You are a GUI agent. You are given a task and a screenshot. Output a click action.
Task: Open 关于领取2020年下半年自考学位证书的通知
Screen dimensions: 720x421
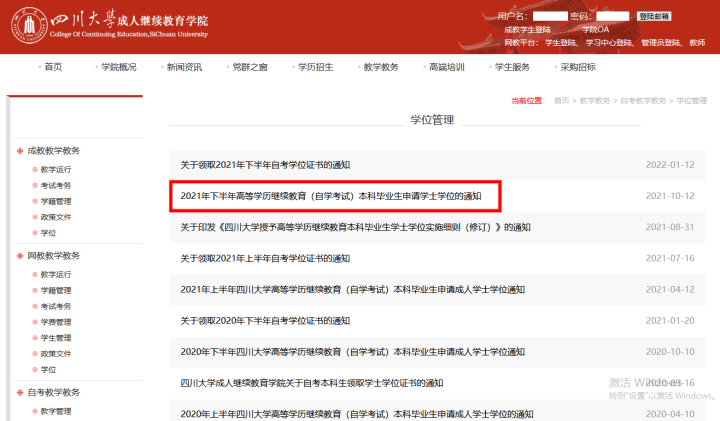pos(265,321)
